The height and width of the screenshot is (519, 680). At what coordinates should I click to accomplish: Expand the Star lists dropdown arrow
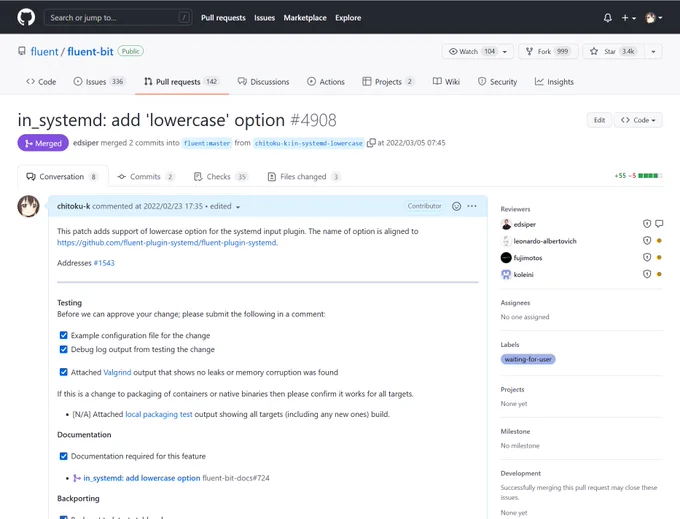(654, 52)
